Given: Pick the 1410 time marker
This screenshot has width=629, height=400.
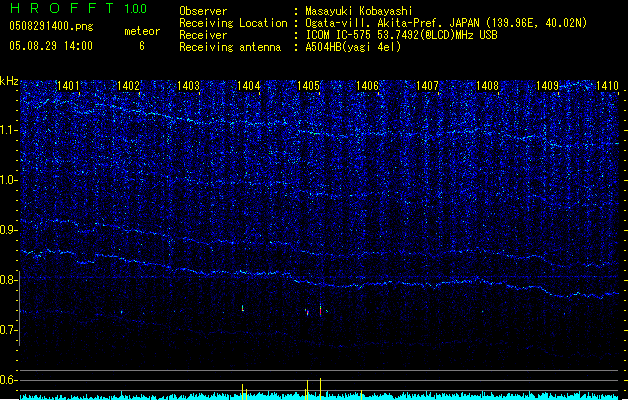Looking at the screenshot, I should click(607, 87).
